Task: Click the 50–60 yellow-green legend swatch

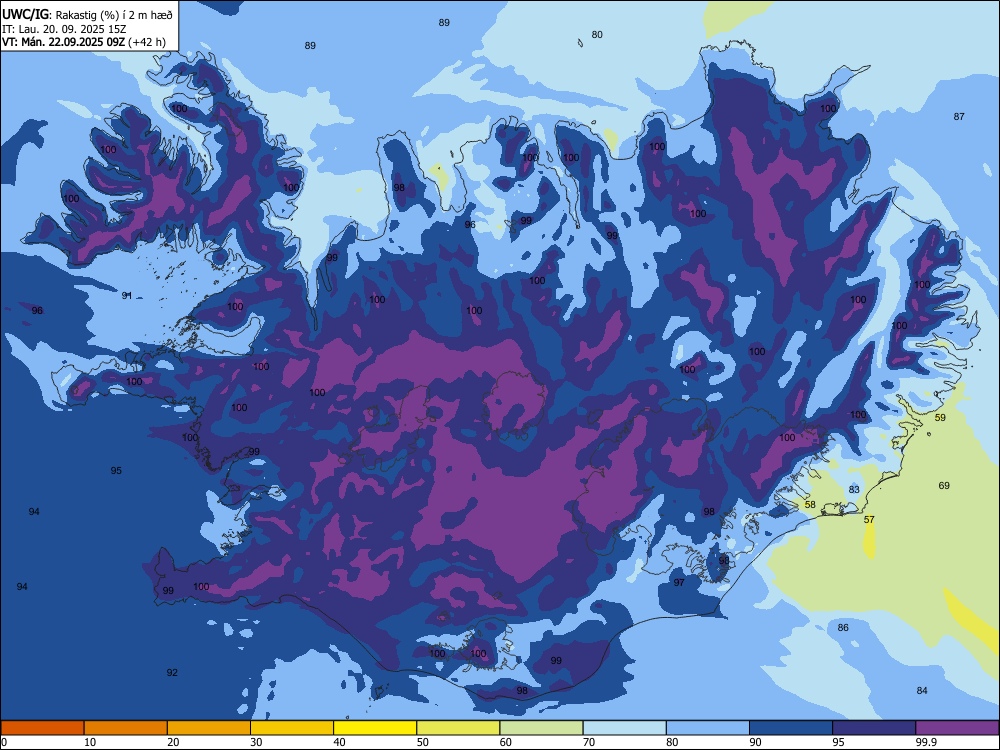Action: click(x=458, y=728)
